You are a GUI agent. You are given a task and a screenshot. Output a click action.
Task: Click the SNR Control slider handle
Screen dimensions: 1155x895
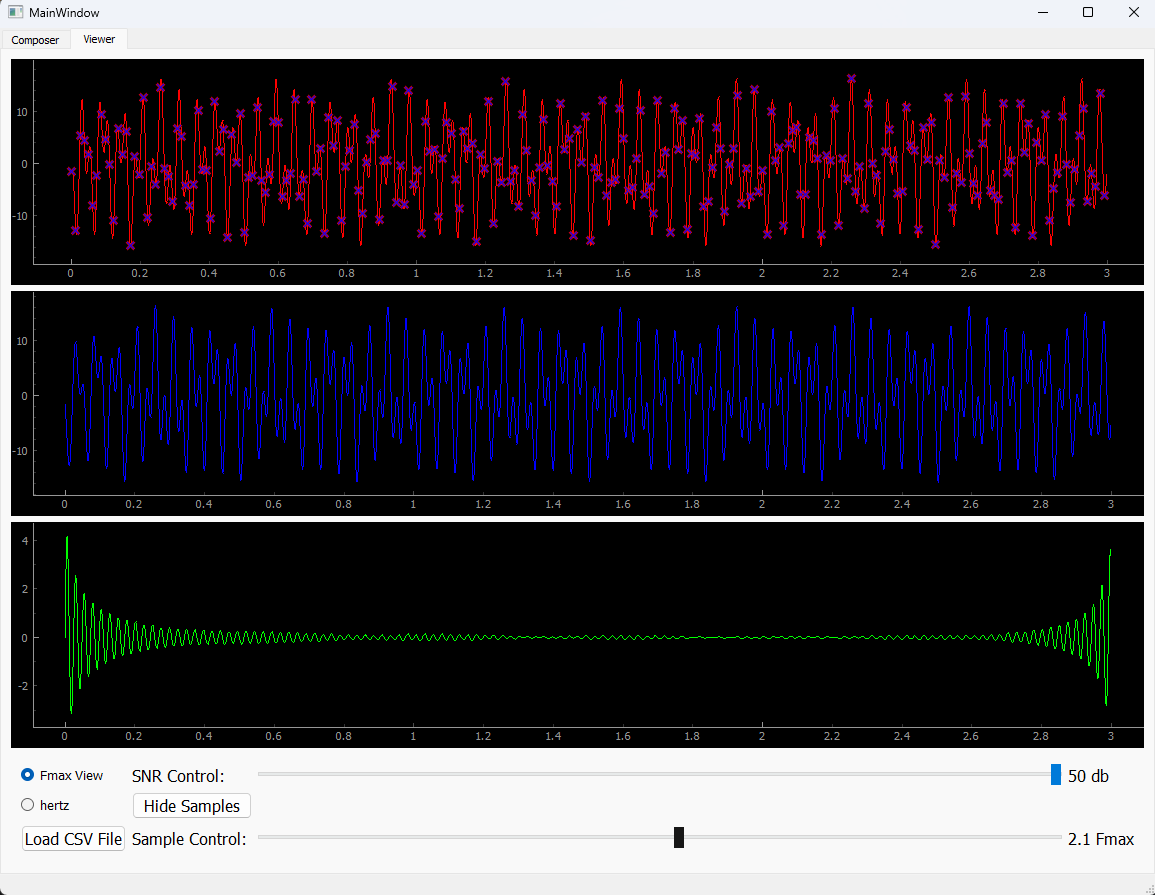click(x=1056, y=775)
